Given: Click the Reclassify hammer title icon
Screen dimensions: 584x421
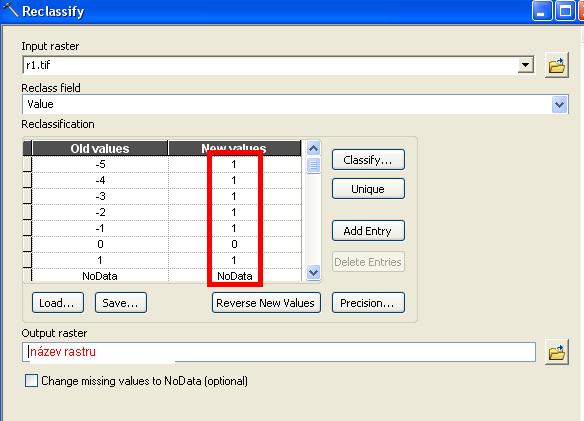Looking at the screenshot, I should (x=10, y=9).
